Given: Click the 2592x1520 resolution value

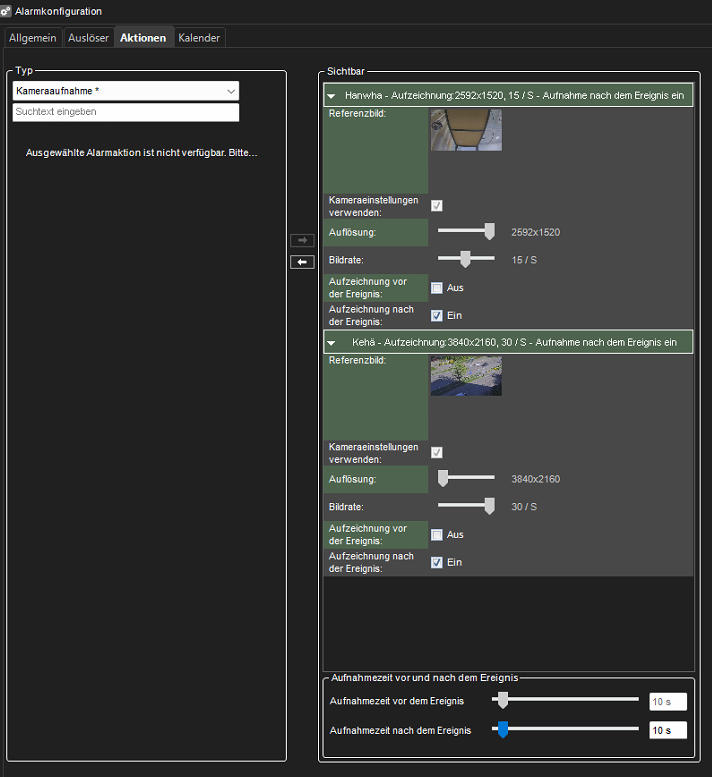Looking at the screenshot, I should tap(536, 232).
